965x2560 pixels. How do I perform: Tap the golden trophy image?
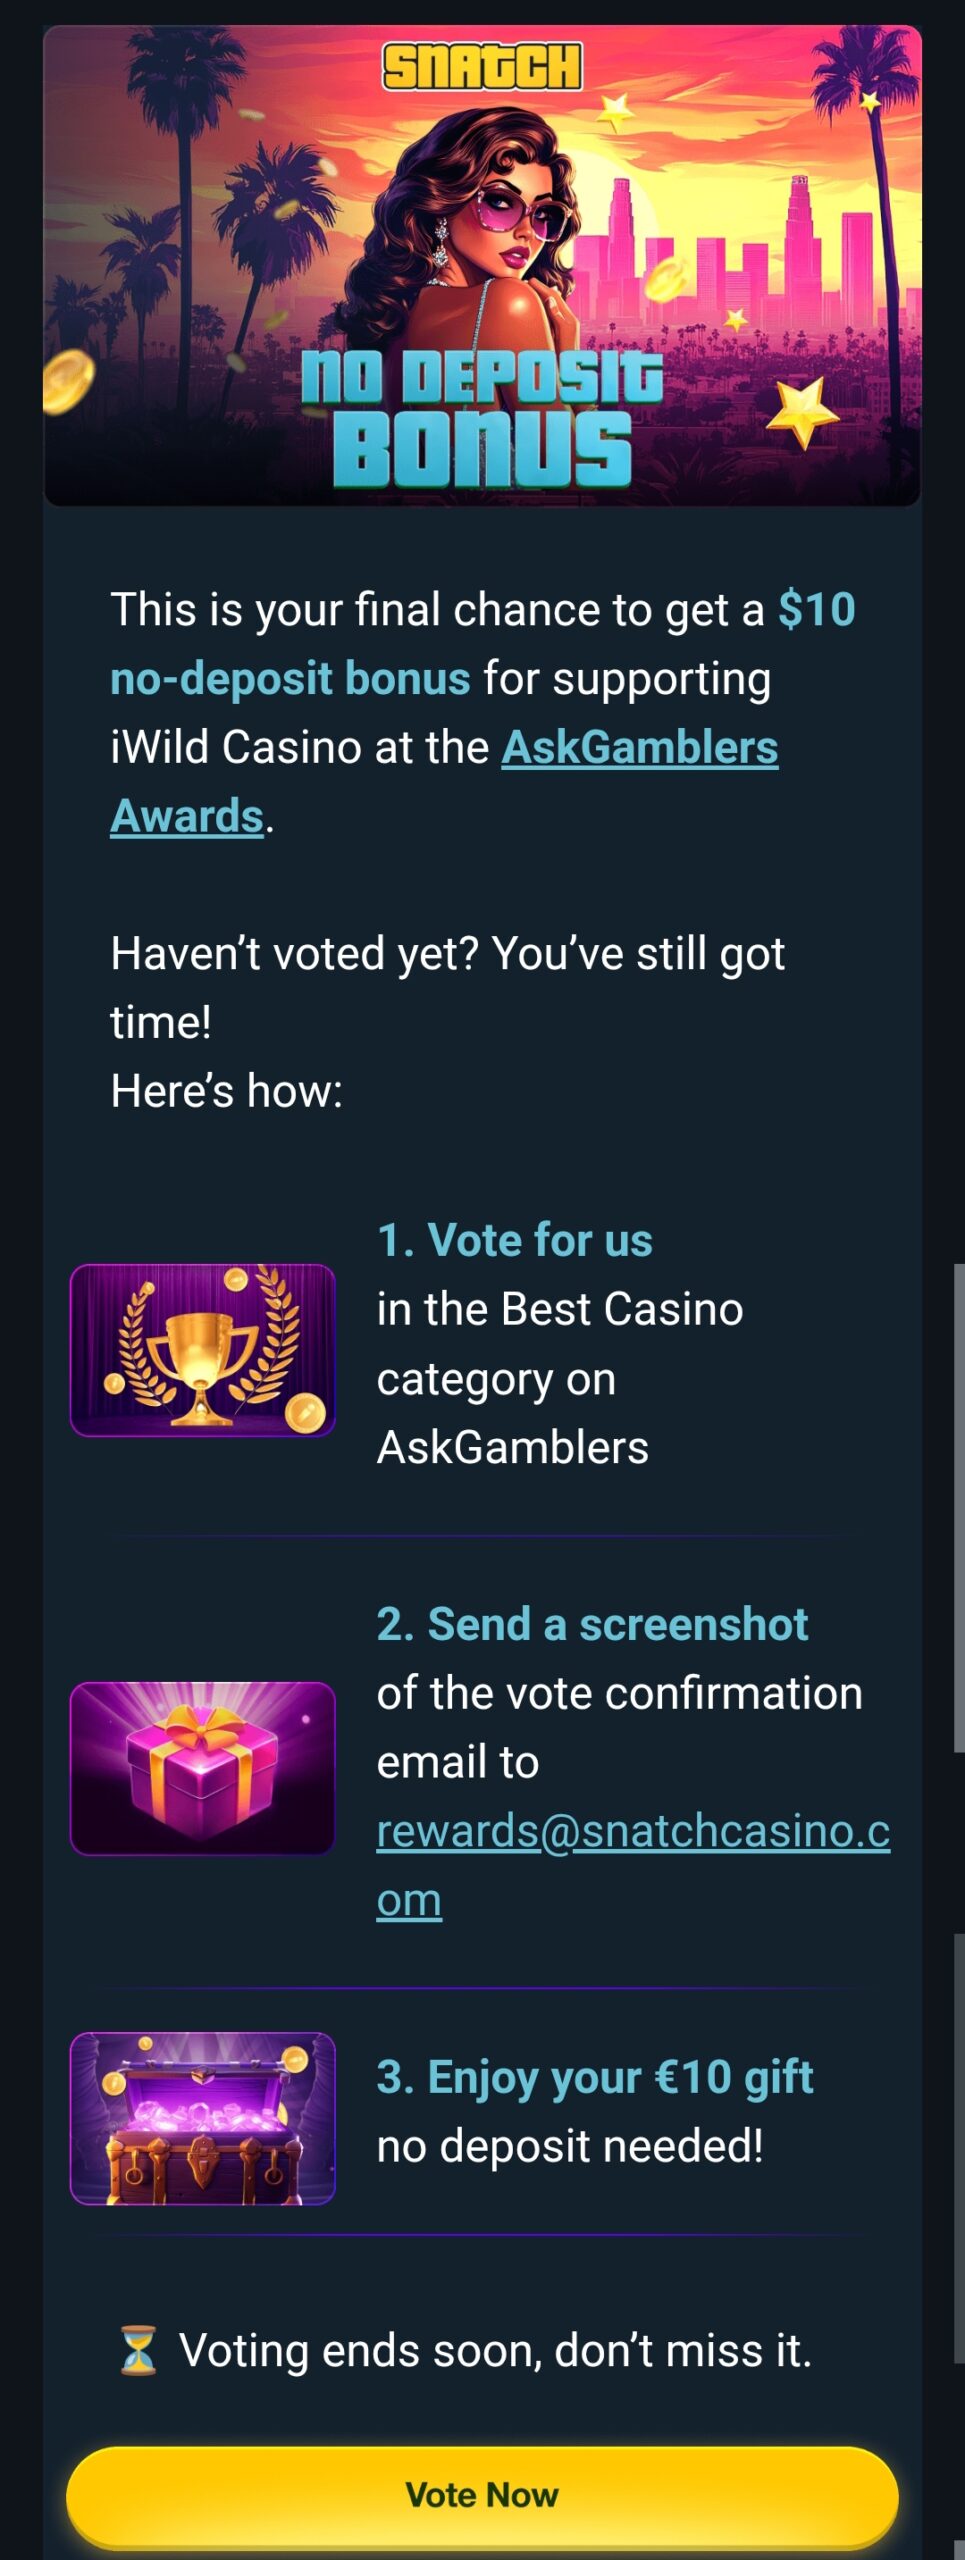(x=202, y=1350)
